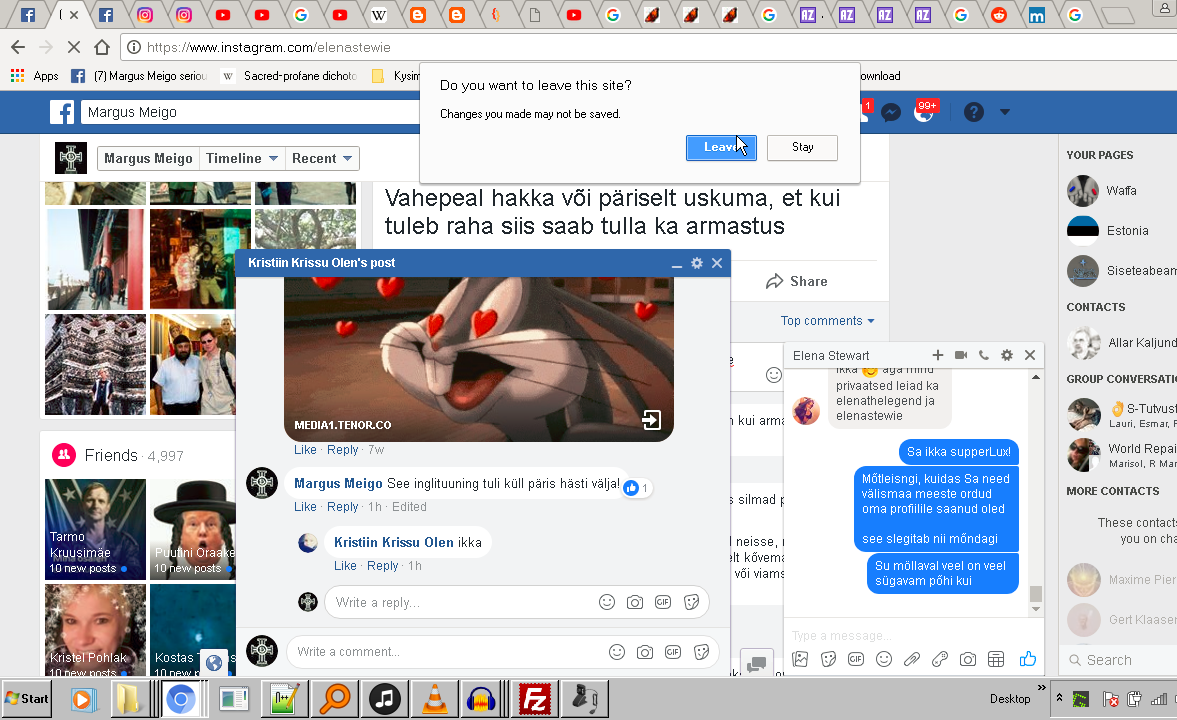Open Elena Stewart chat options gear
This screenshot has width=1177, height=720.
click(x=1007, y=355)
